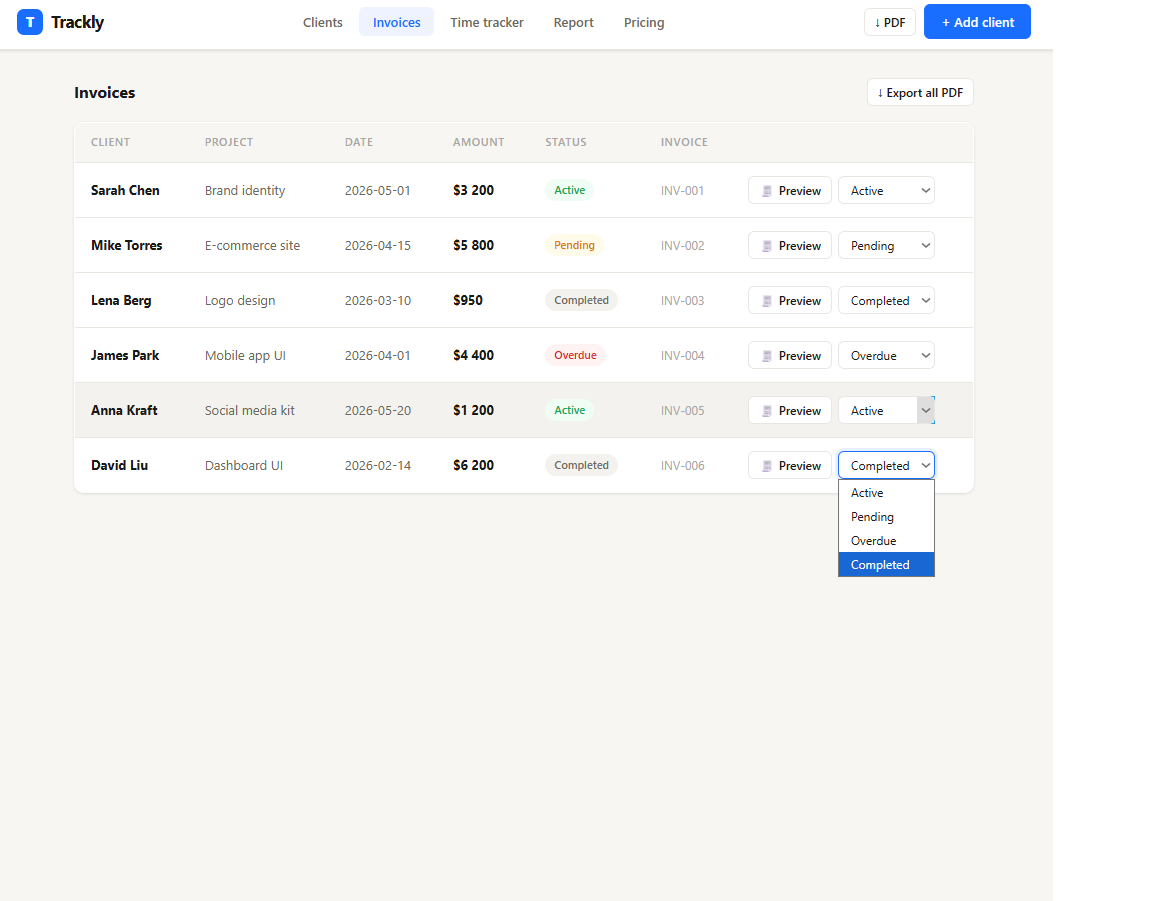This screenshot has width=1152, height=901.
Task: Click the Active status badge for Sarah Chen
Action: (x=569, y=190)
